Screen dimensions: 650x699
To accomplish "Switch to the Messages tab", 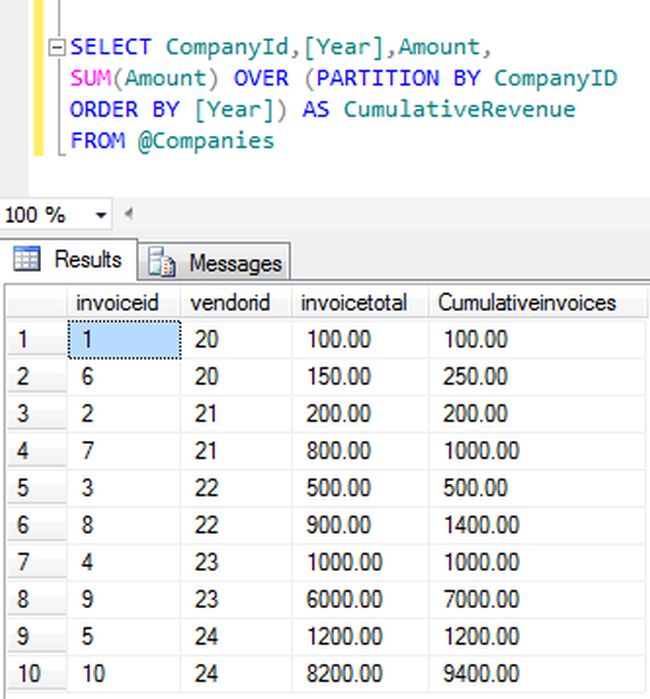I will (x=214, y=262).
